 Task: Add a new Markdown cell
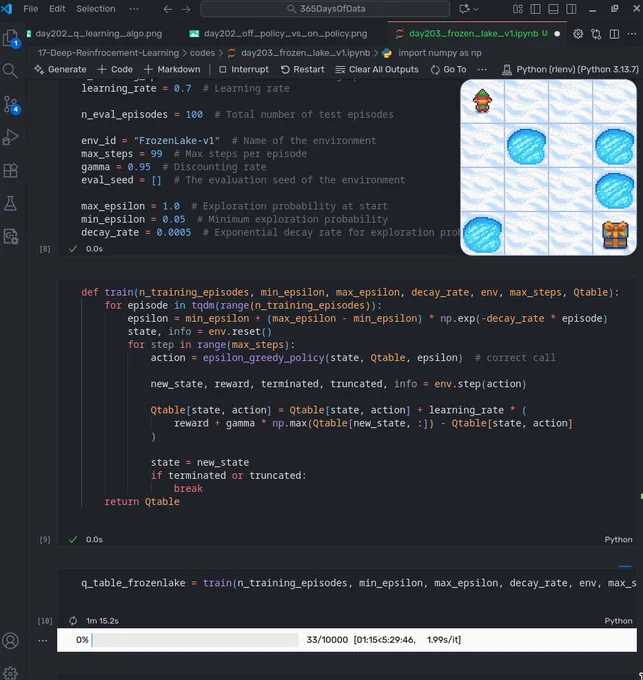pos(172,69)
